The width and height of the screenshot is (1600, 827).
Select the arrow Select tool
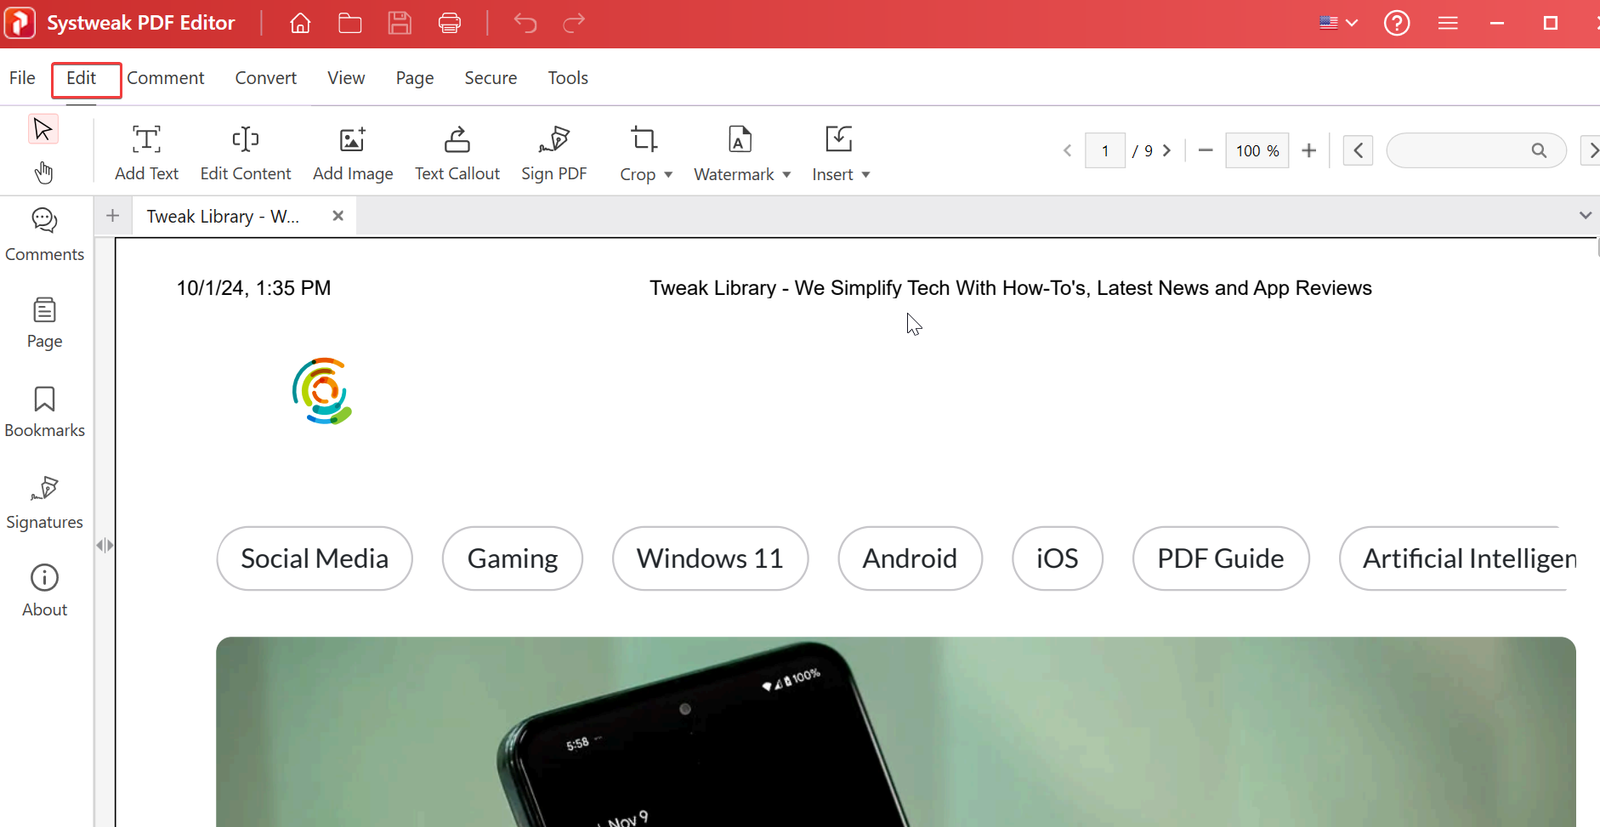point(43,129)
